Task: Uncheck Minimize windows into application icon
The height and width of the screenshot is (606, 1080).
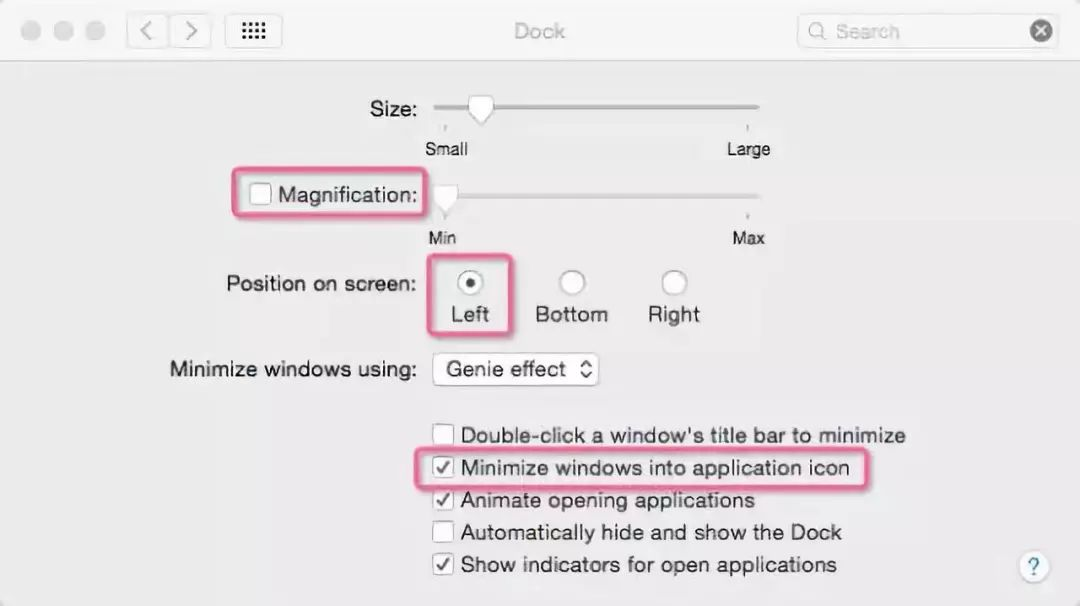Action: (x=443, y=467)
